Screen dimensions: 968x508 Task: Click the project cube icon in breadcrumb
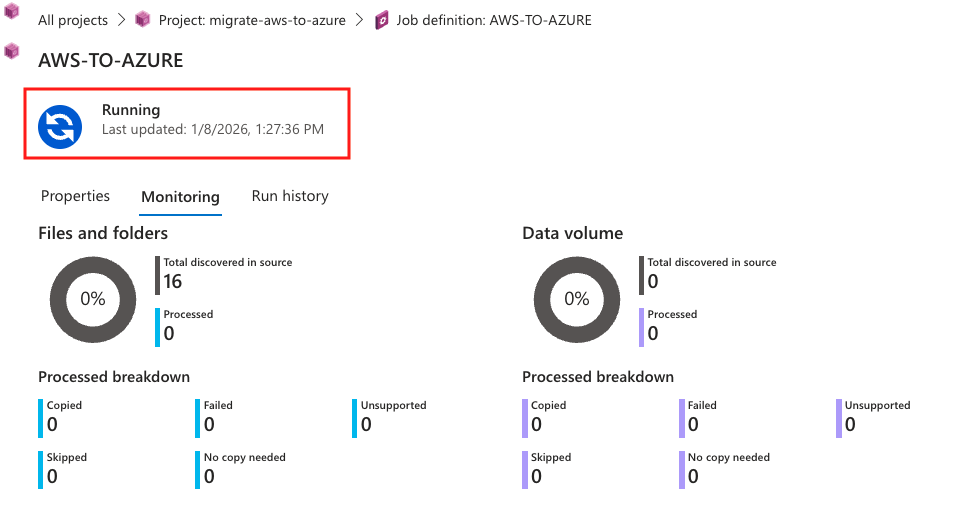tap(143, 20)
